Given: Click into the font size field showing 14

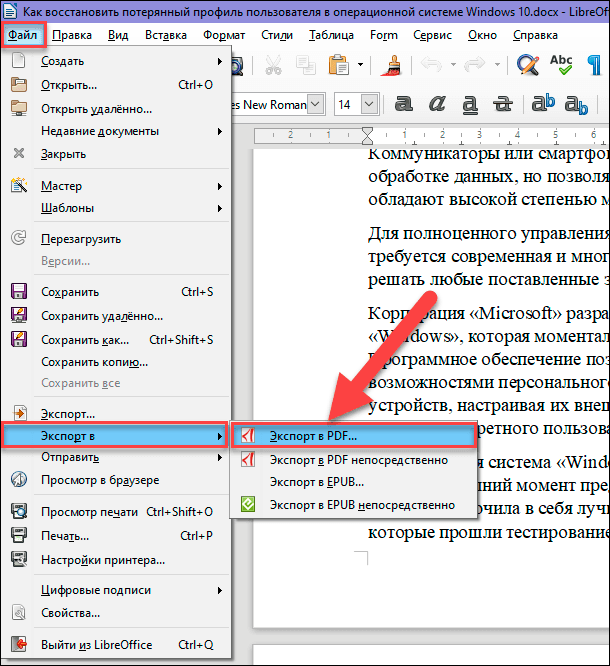Looking at the screenshot, I should [346, 104].
